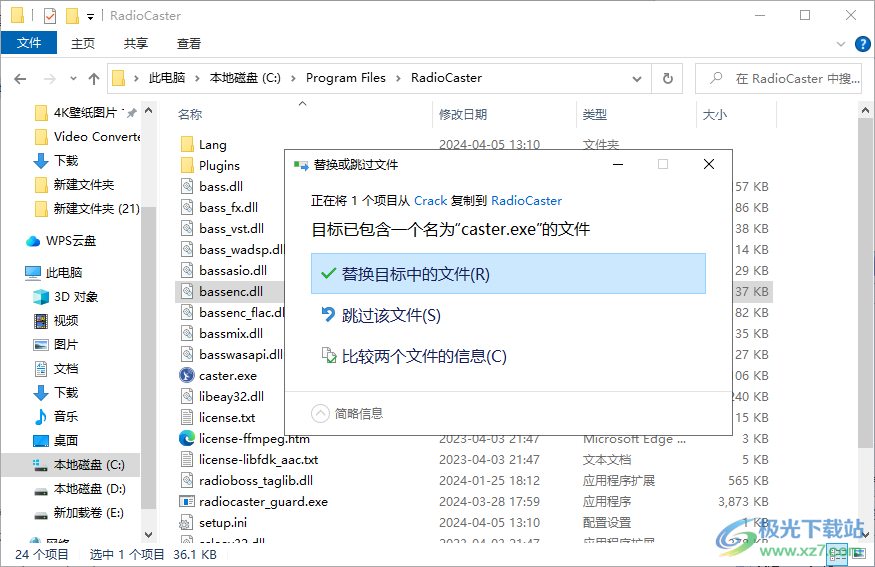Click the Refresh button beside address bar
This screenshot has height=567, width=875.
tap(667, 79)
